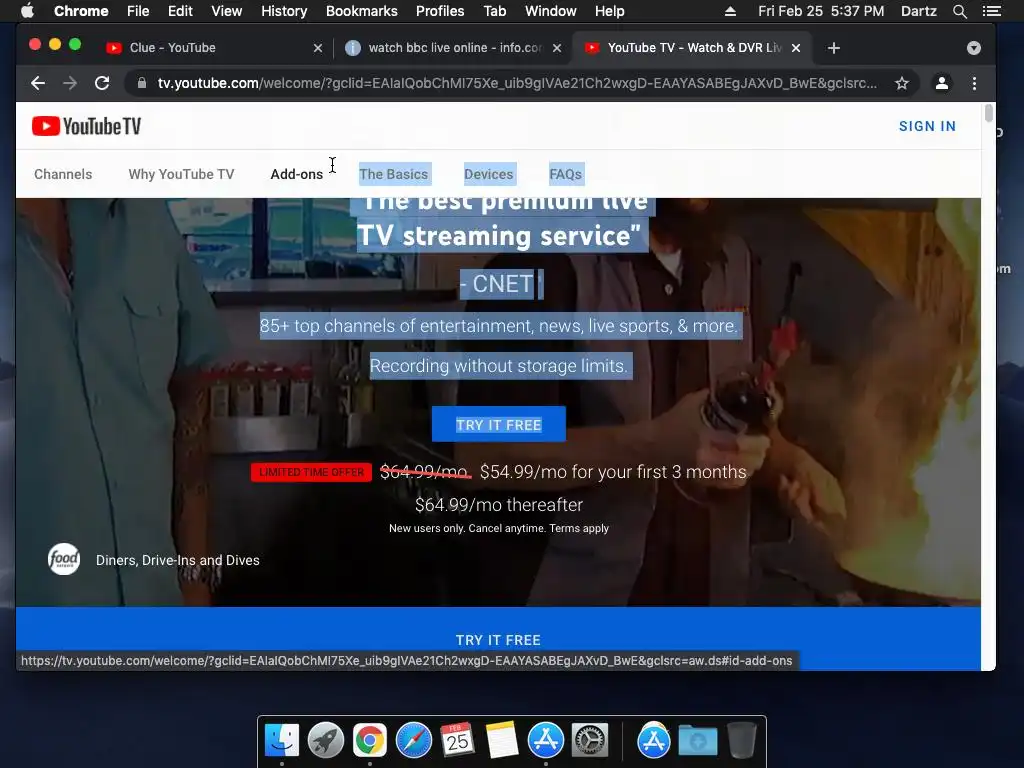Open Spotlight search in the menu bar
Screen dimensions: 1024x768
click(x=959, y=11)
